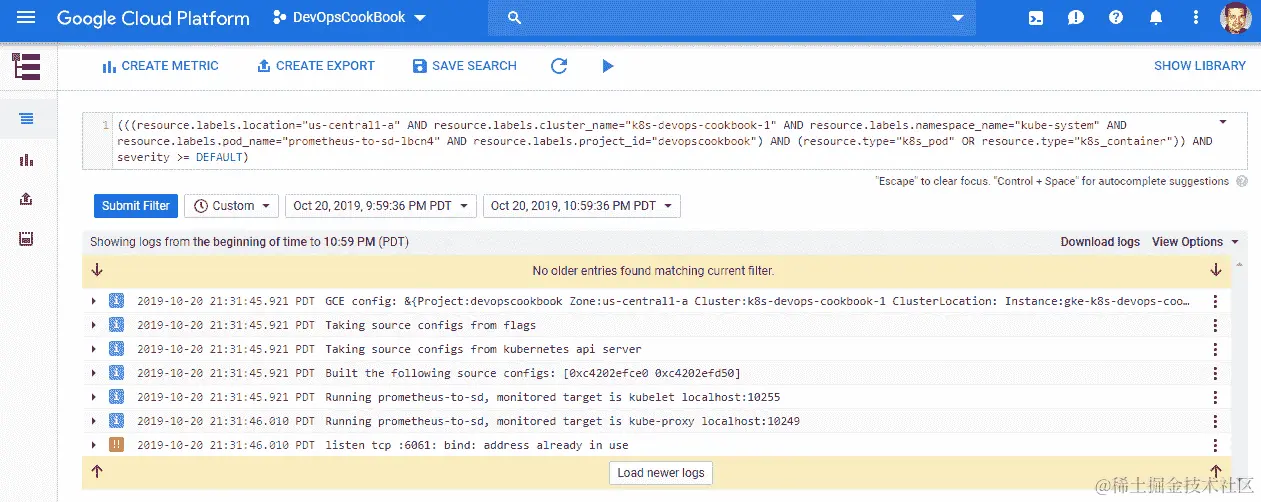Click the top search bar field
The height and width of the screenshot is (502, 1261).
click(732, 18)
